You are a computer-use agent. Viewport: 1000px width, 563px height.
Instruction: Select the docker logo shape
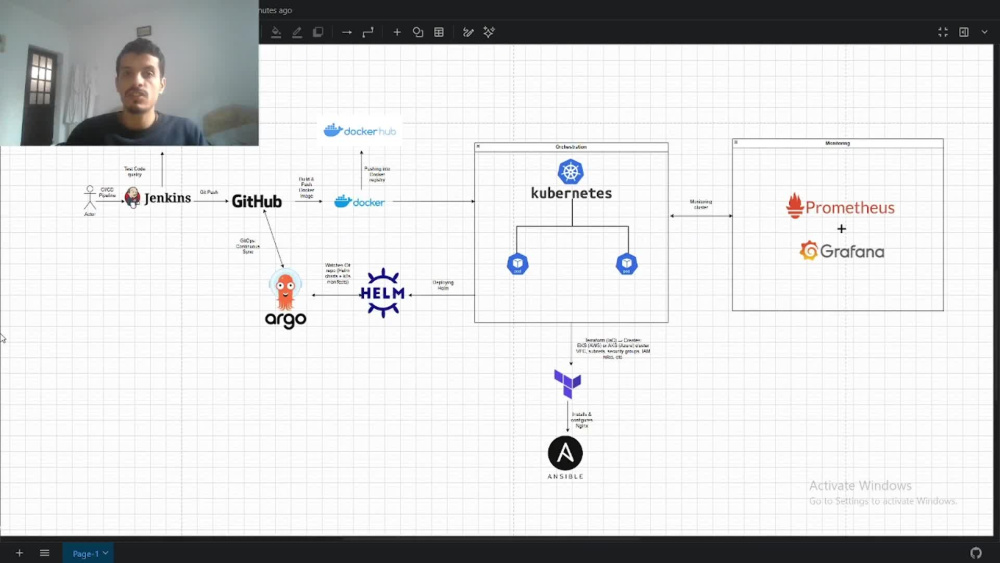coord(359,201)
